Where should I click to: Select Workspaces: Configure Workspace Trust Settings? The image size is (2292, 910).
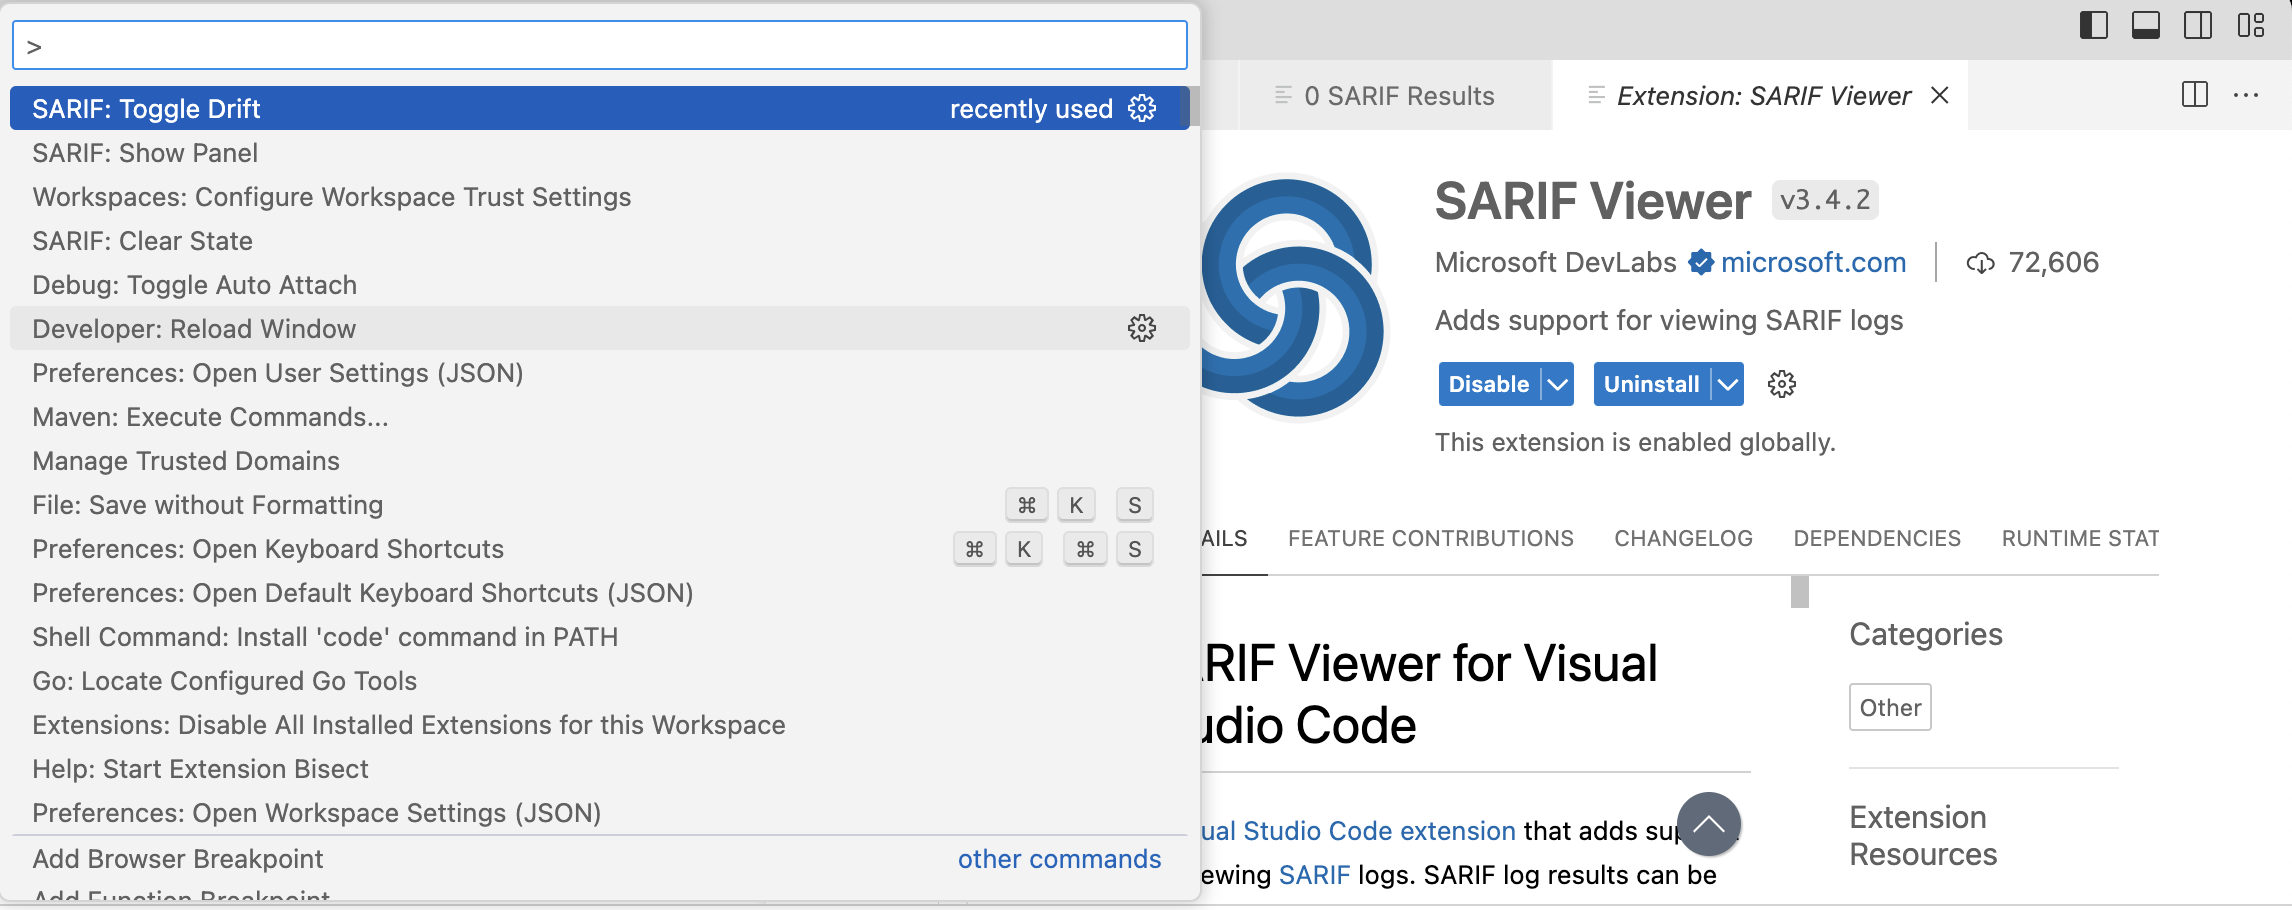[x=600, y=196]
